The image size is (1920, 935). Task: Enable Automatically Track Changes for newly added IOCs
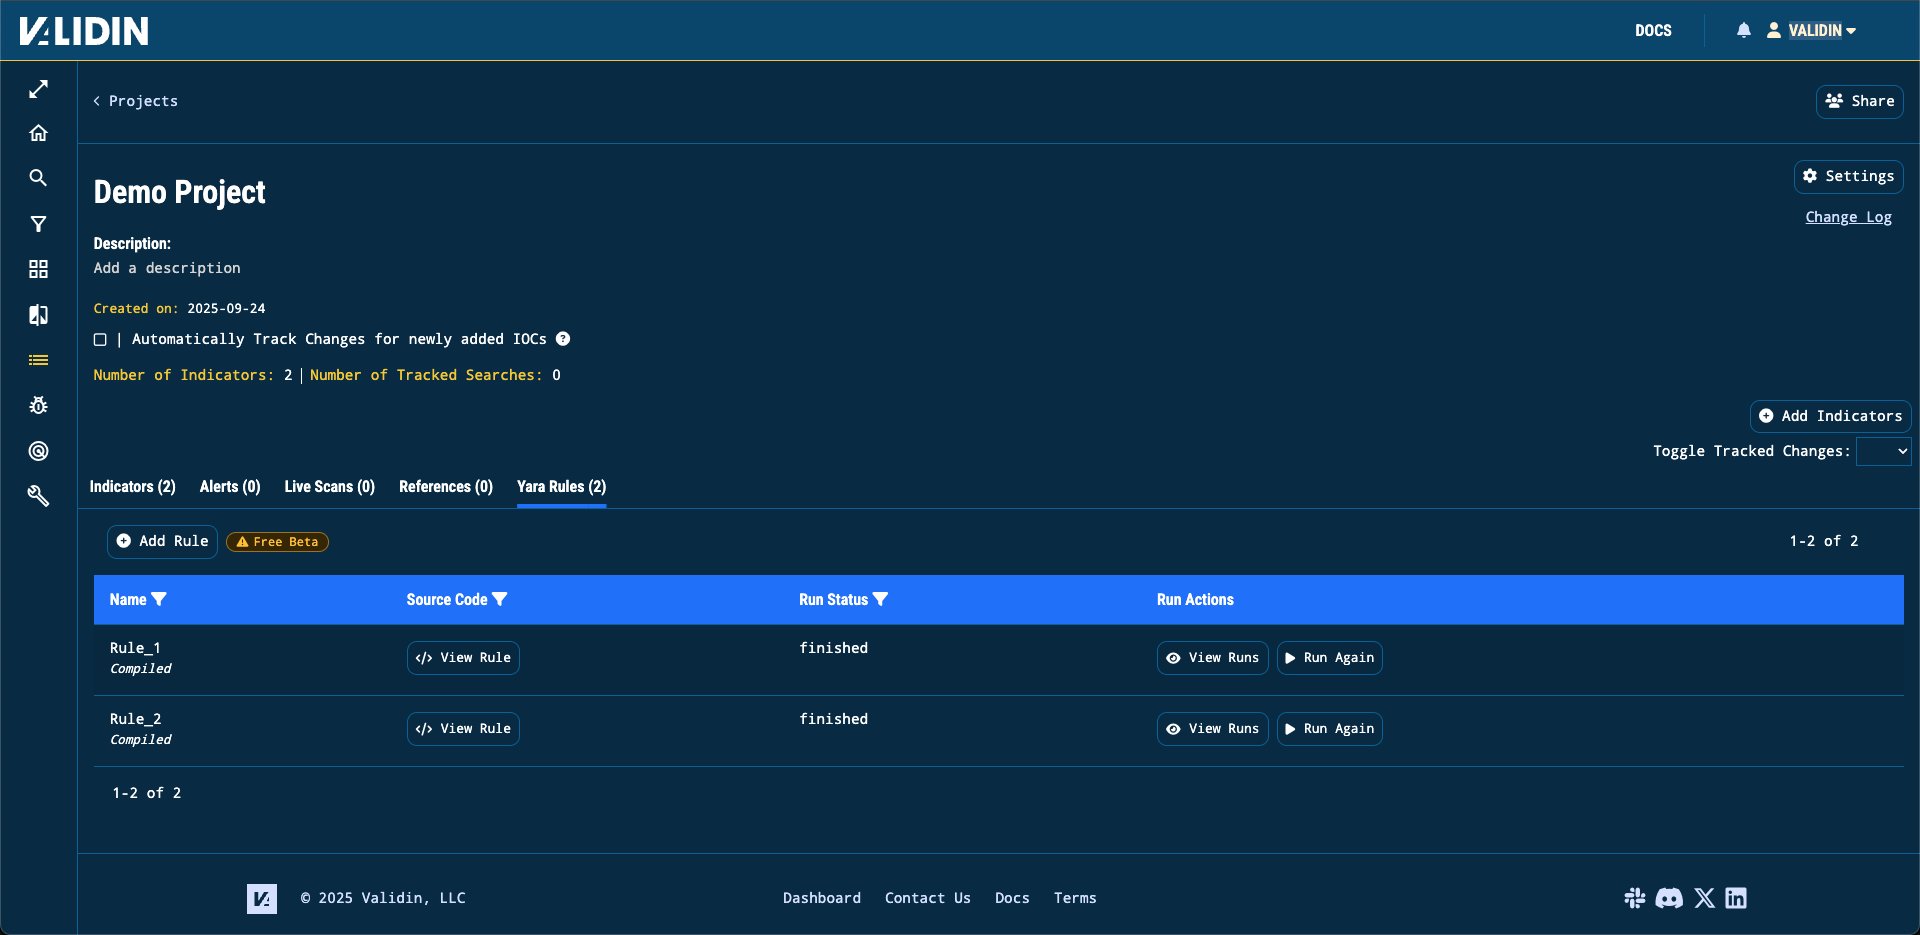pos(100,339)
